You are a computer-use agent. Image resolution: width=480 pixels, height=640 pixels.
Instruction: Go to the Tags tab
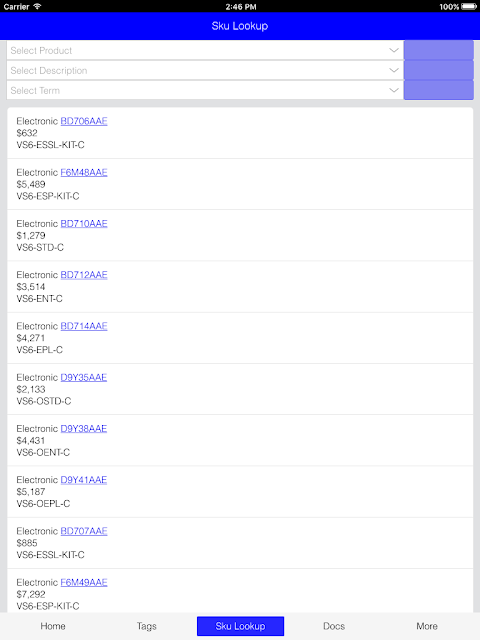click(147, 626)
